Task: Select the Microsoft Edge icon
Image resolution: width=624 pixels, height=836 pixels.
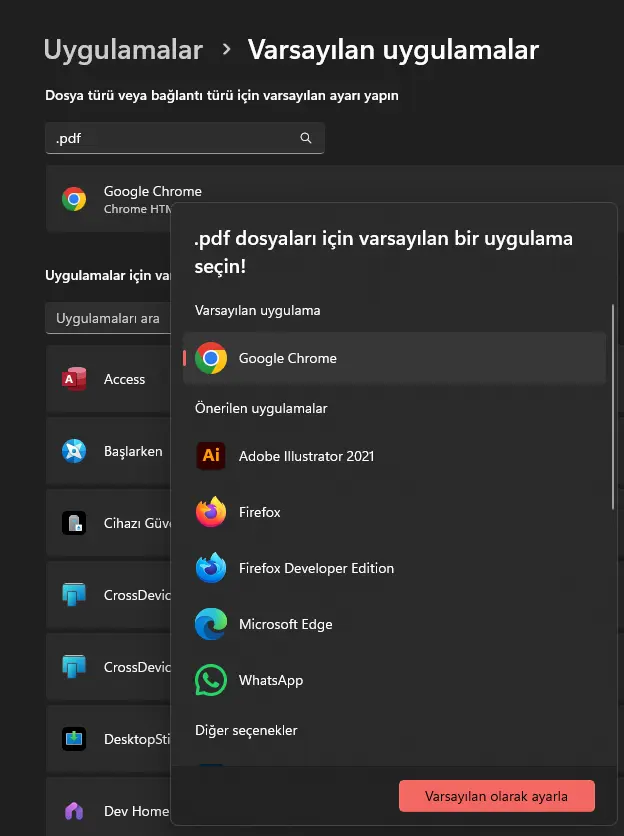Action: click(211, 624)
